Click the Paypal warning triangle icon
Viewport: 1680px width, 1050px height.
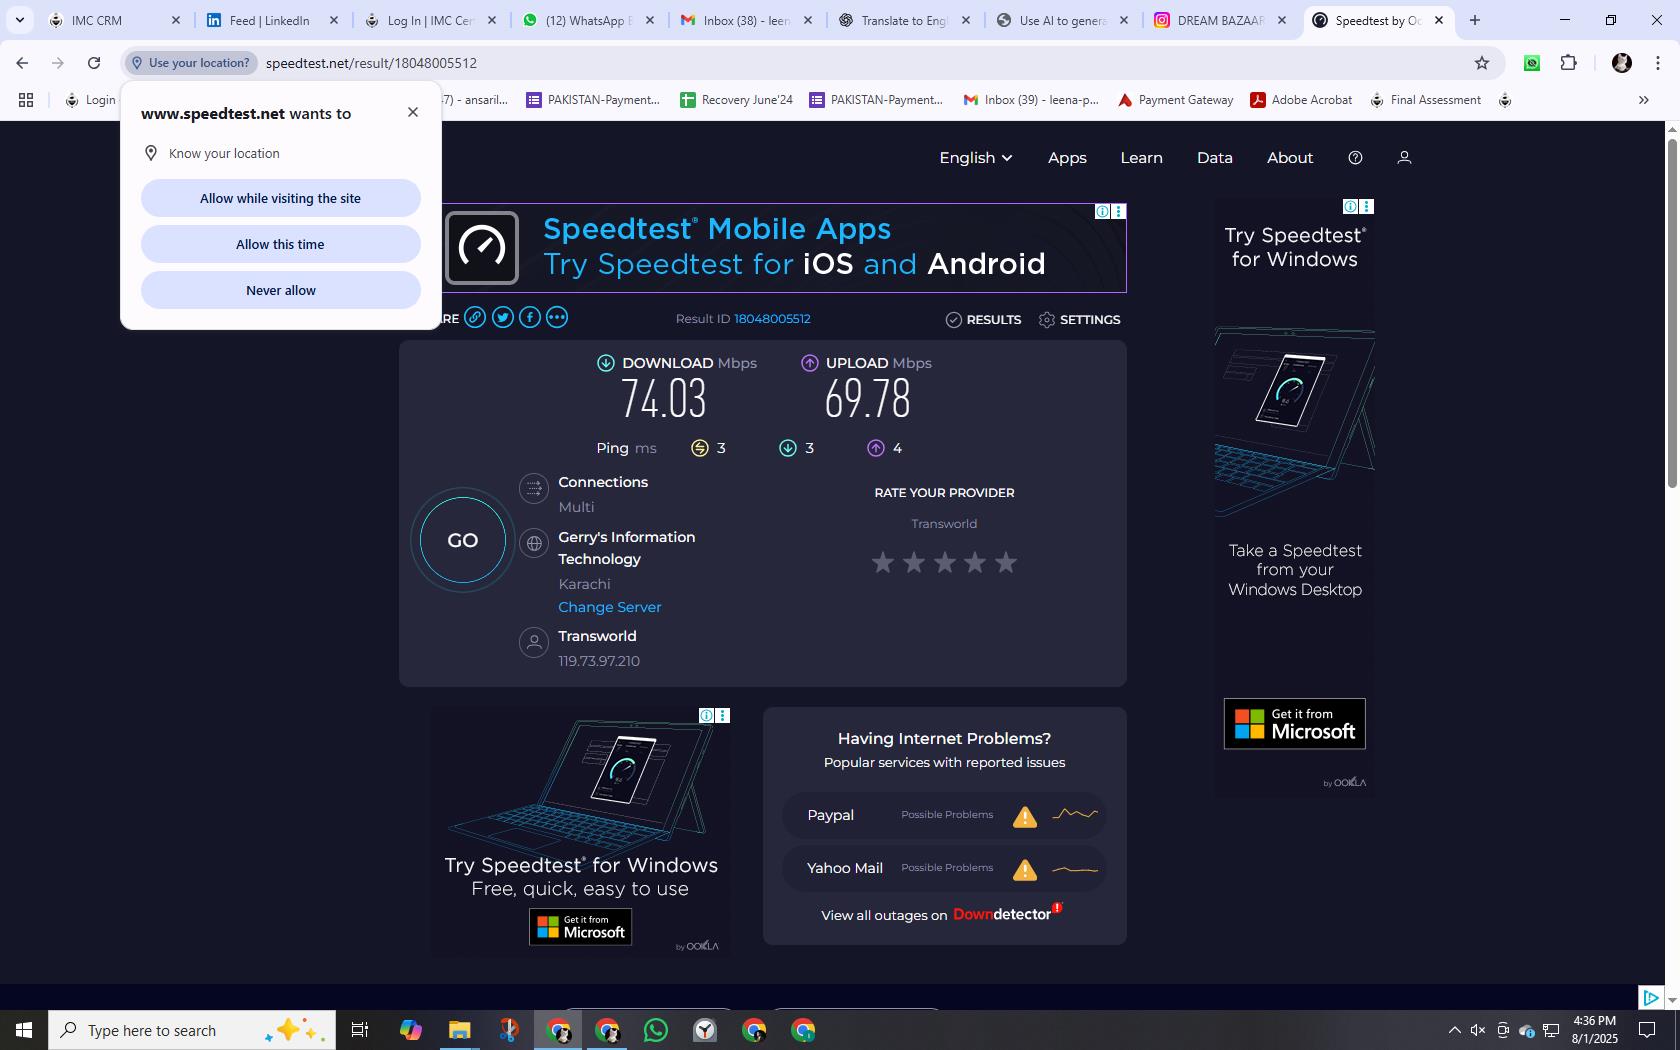(x=1025, y=817)
